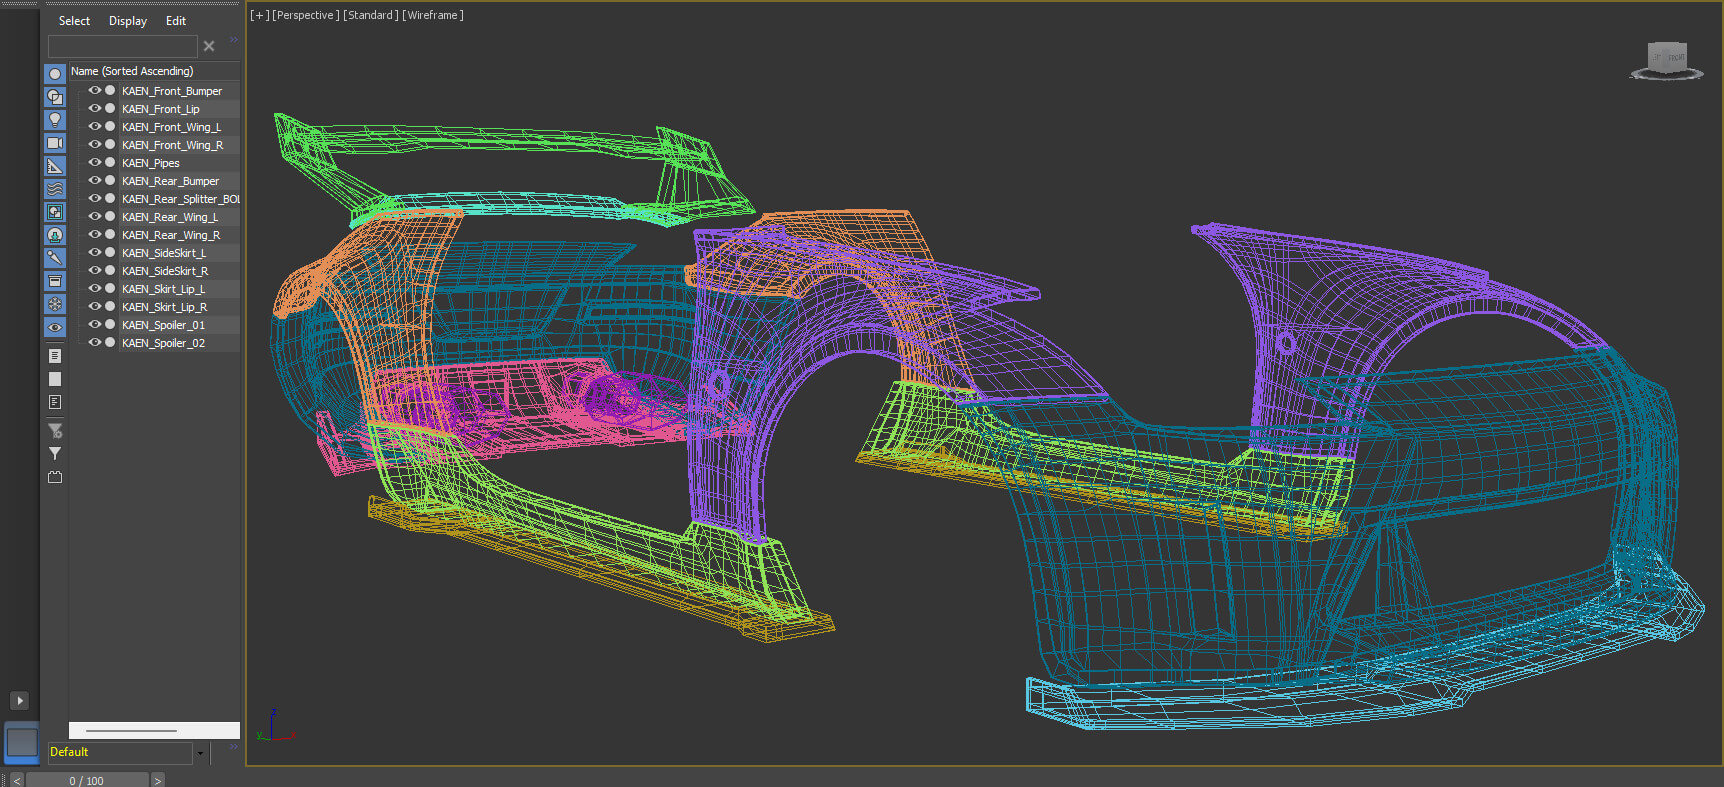
Task: Toggle visibility of KAEN_Pipes
Action: point(95,163)
